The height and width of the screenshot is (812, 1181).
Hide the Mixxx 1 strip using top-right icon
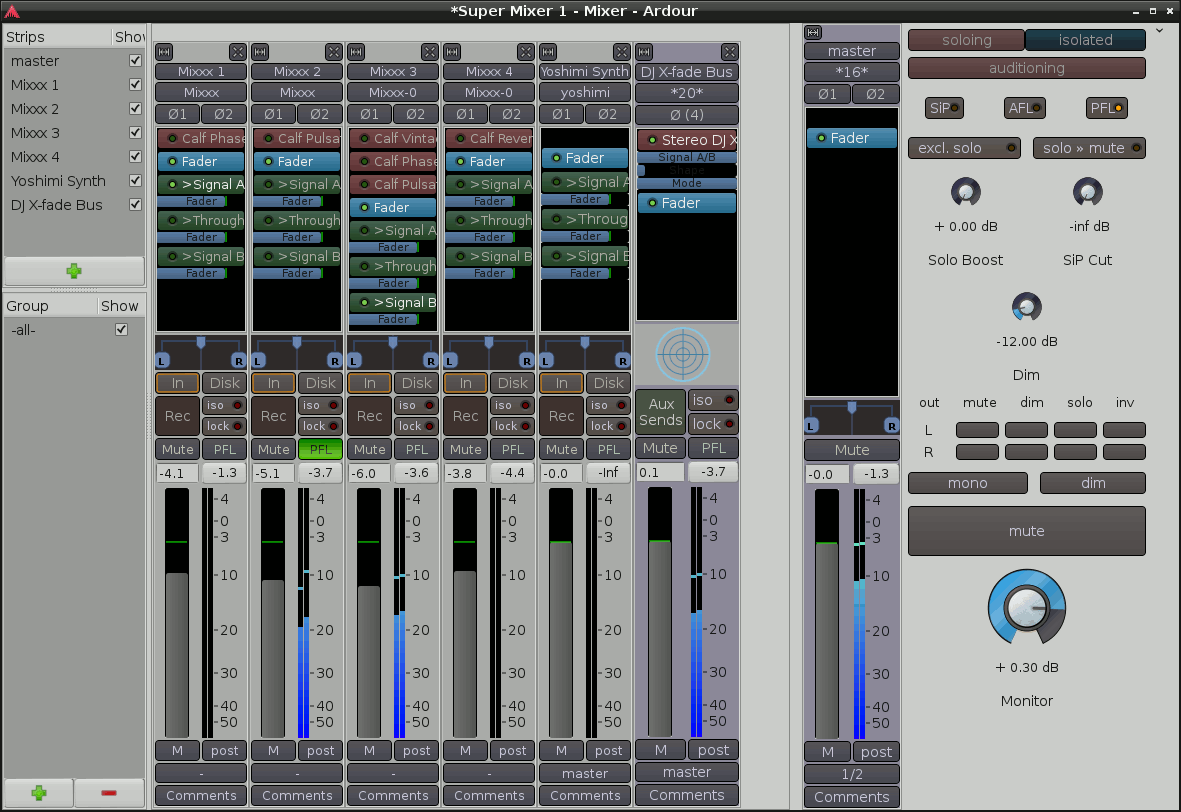237,51
